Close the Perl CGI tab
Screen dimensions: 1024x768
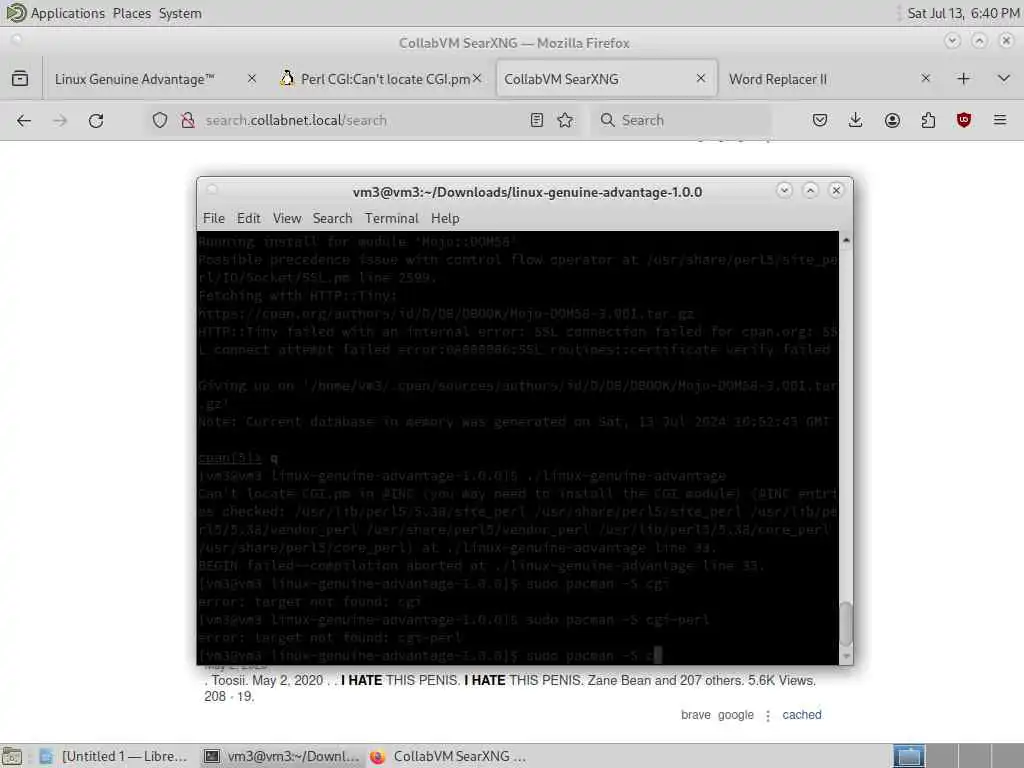pyautogui.click(x=477, y=79)
